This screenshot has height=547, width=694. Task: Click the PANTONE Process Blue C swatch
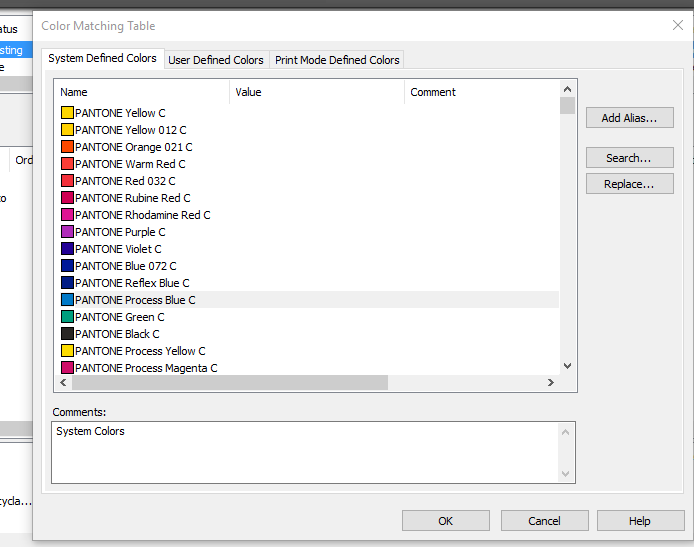click(67, 300)
